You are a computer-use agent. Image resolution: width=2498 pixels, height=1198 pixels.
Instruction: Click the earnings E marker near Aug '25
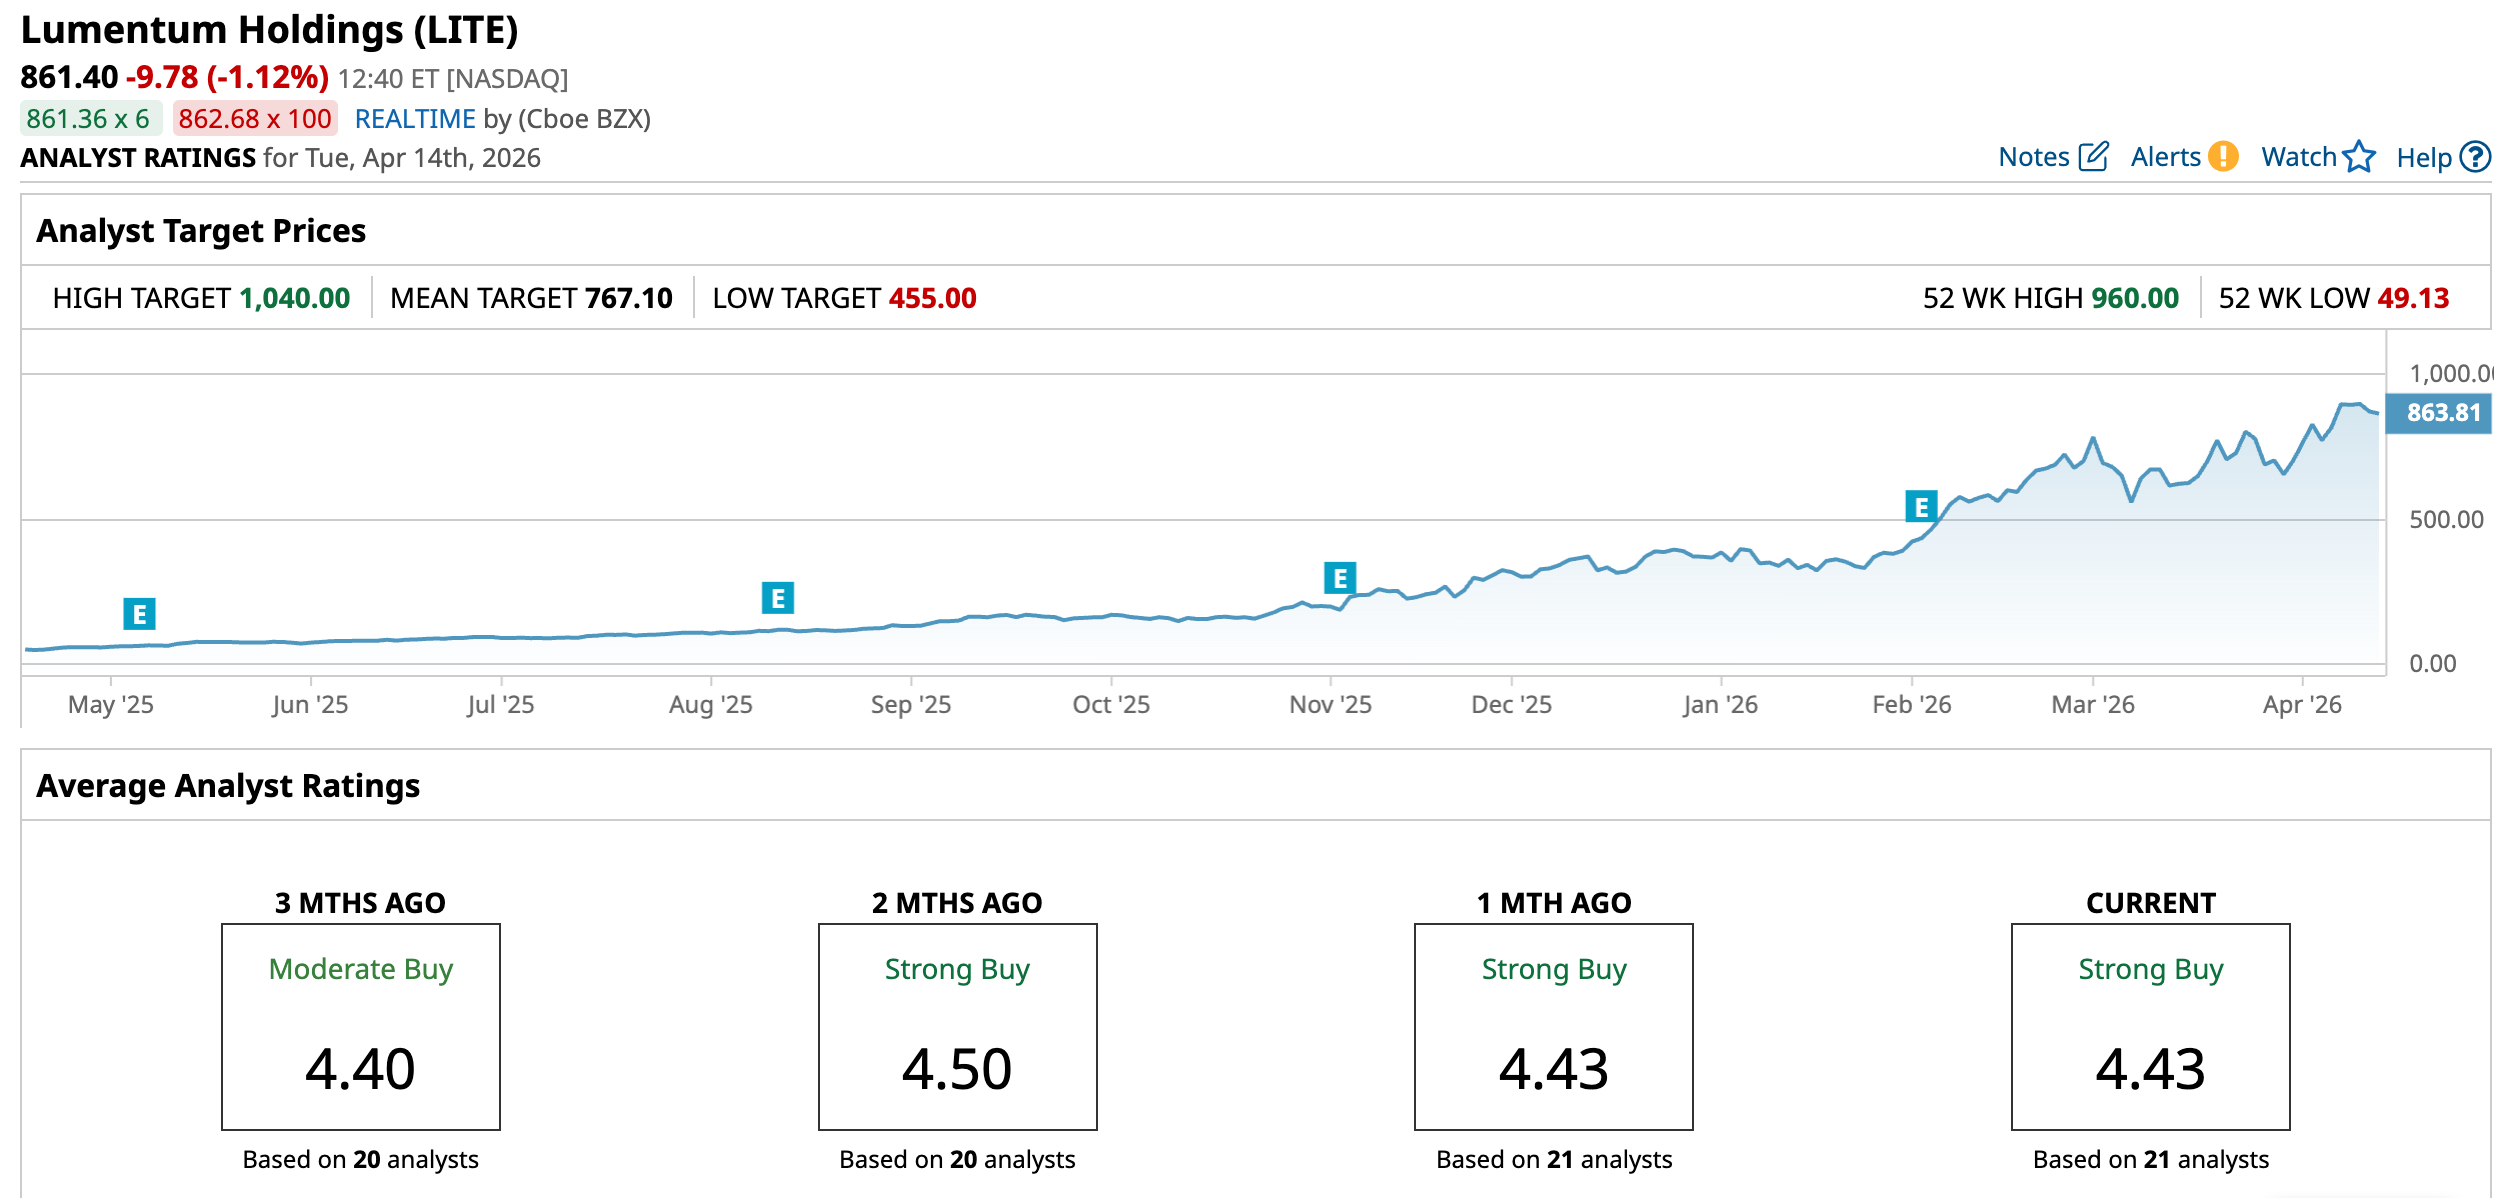coord(777,598)
